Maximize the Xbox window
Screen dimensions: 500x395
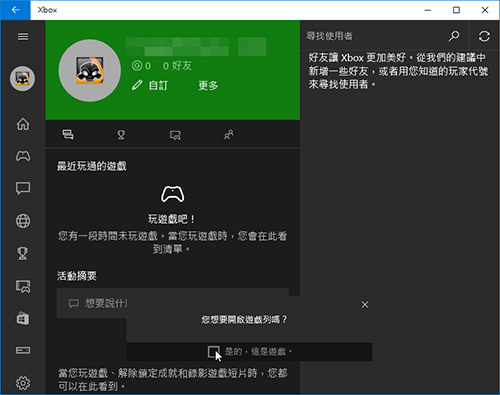click(x=456, y=10)
